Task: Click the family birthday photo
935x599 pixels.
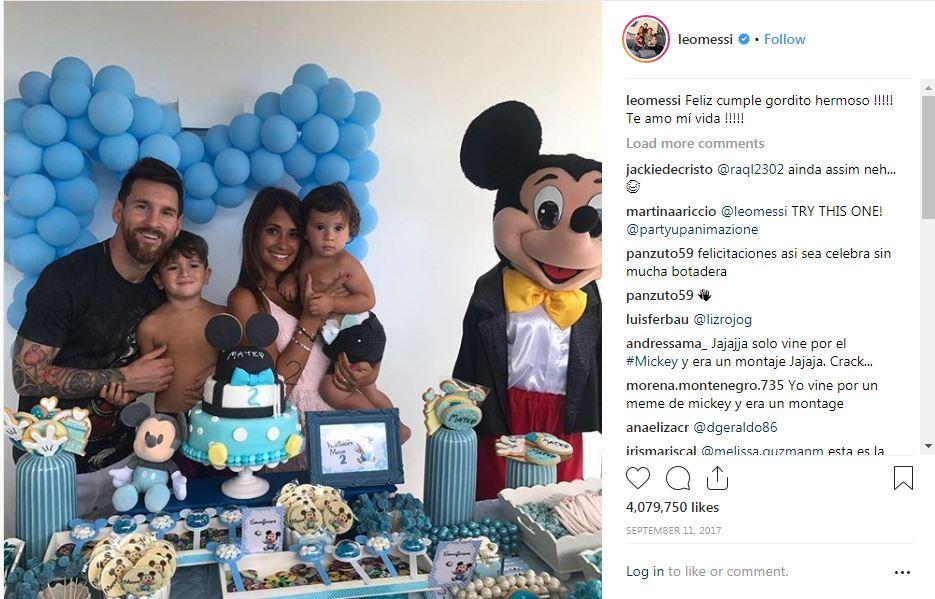Action: click(x=303, y=300)
